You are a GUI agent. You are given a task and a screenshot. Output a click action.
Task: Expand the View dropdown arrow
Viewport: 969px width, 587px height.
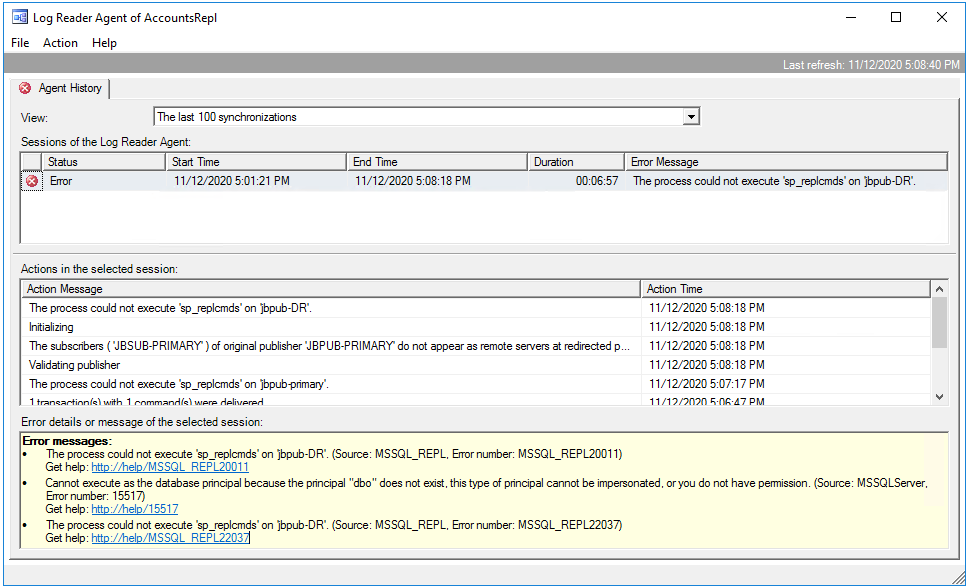click(x=691, y=117)
